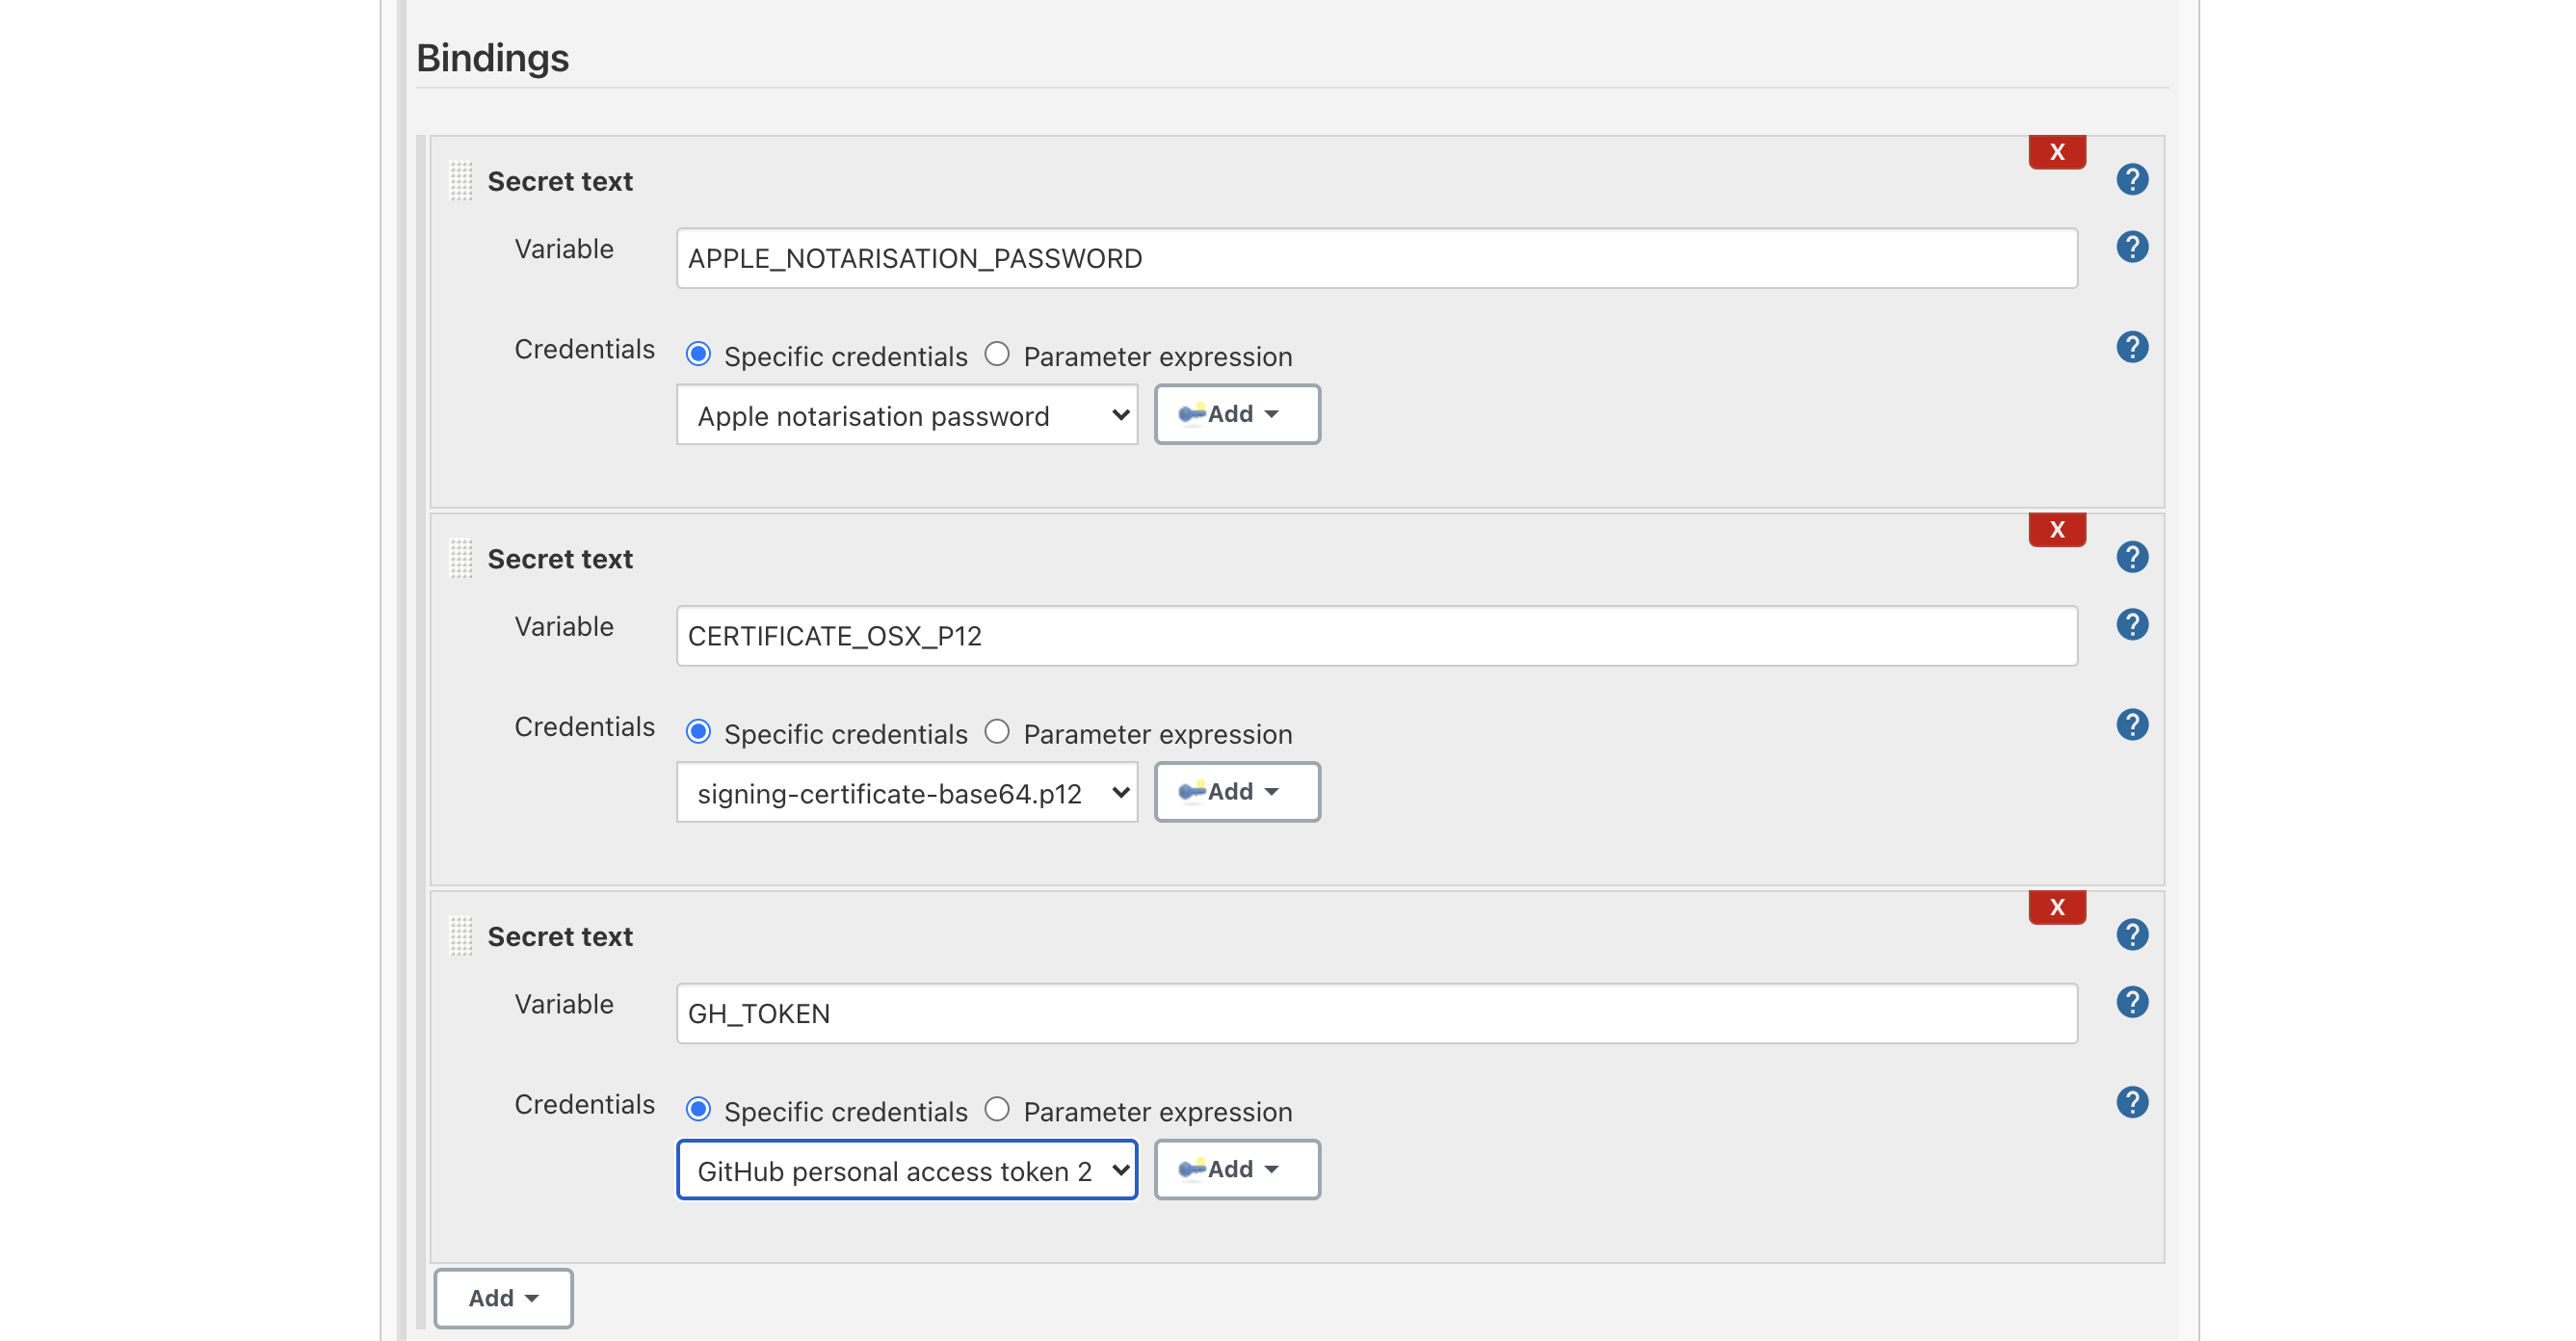
Task: Click bottom Add button to add binding
Action: [x=503, y=1298]
